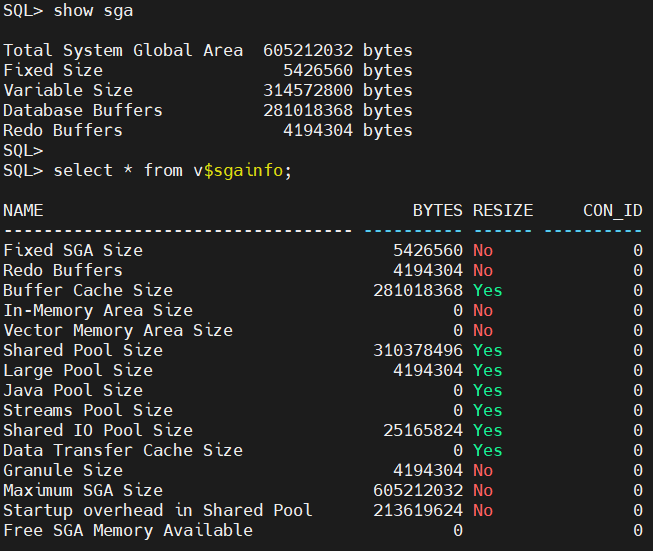Click the 'Shared Pool Size' row name
The width and height of the screenshot is (653, 551).
(83, 350)
